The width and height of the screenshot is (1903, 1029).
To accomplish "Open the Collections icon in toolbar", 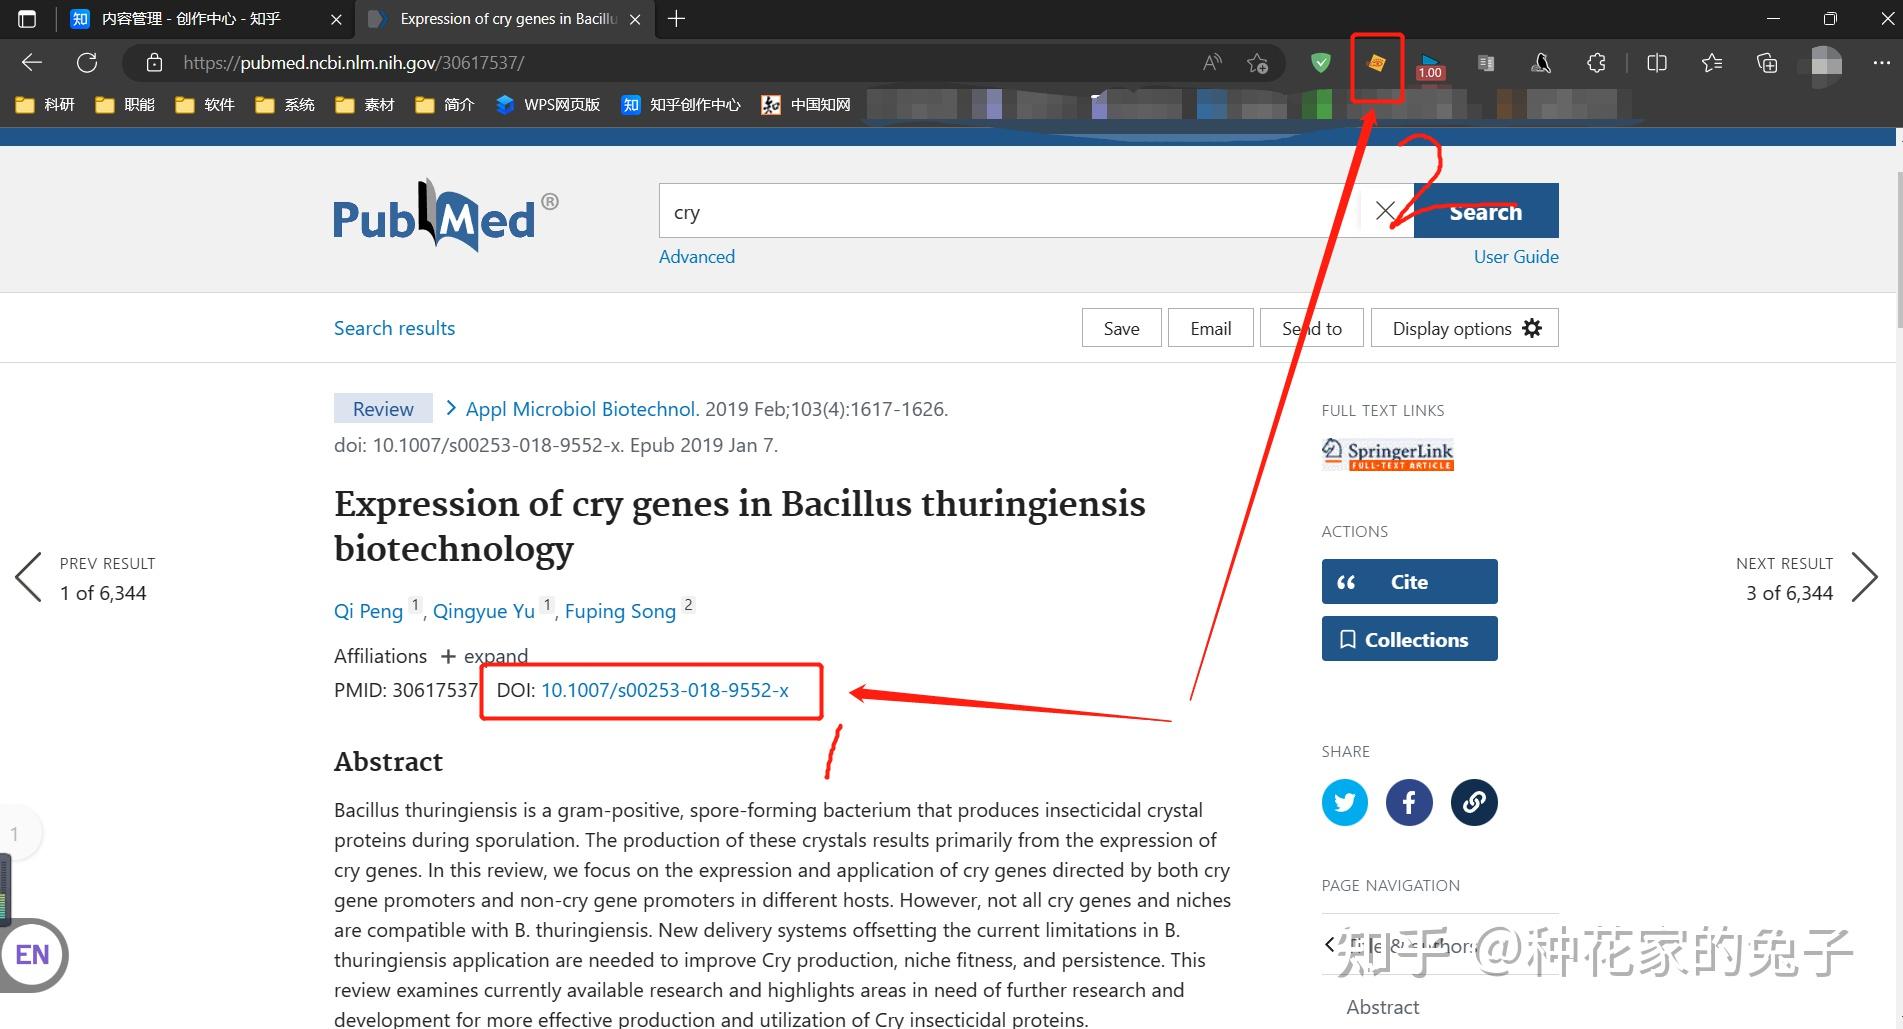I will (x=1767, y=62).
